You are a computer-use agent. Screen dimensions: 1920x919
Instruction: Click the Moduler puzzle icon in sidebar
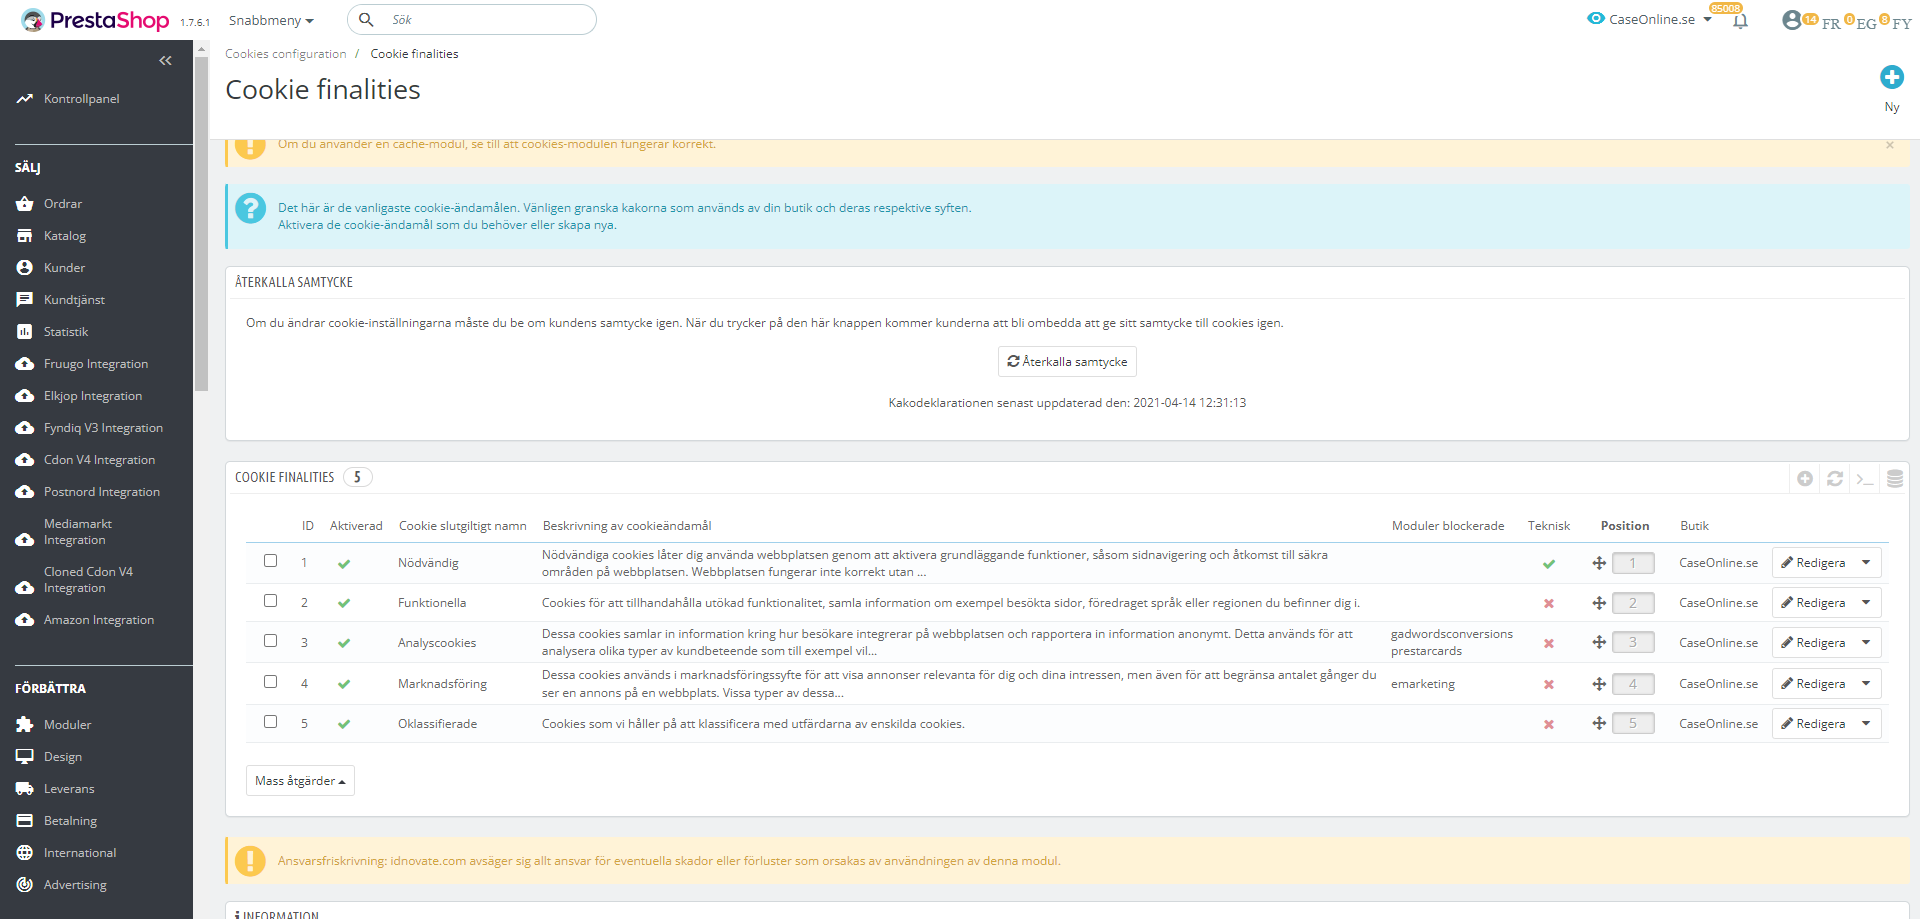coord(25,725)
